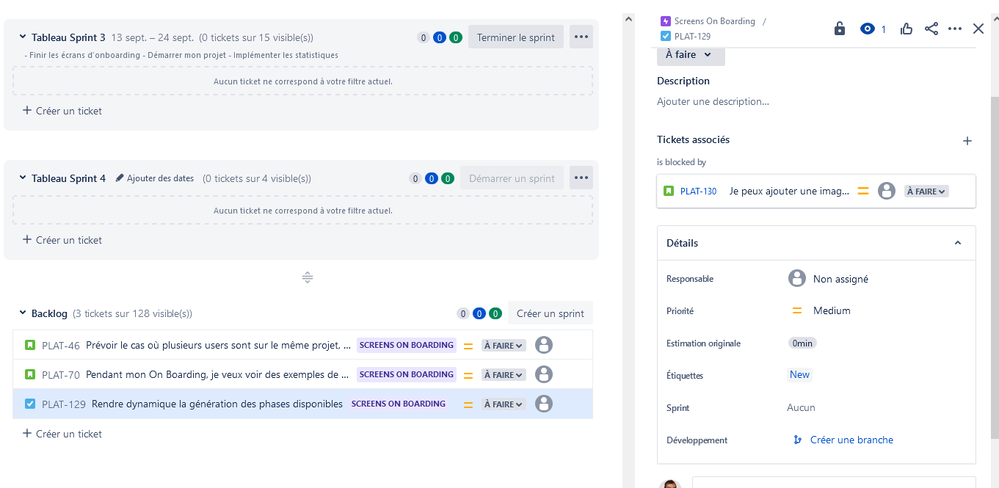Select backlog row PLAT-70 Pendant mon On Boarding

pyautogui.click(x=303, y=374)
